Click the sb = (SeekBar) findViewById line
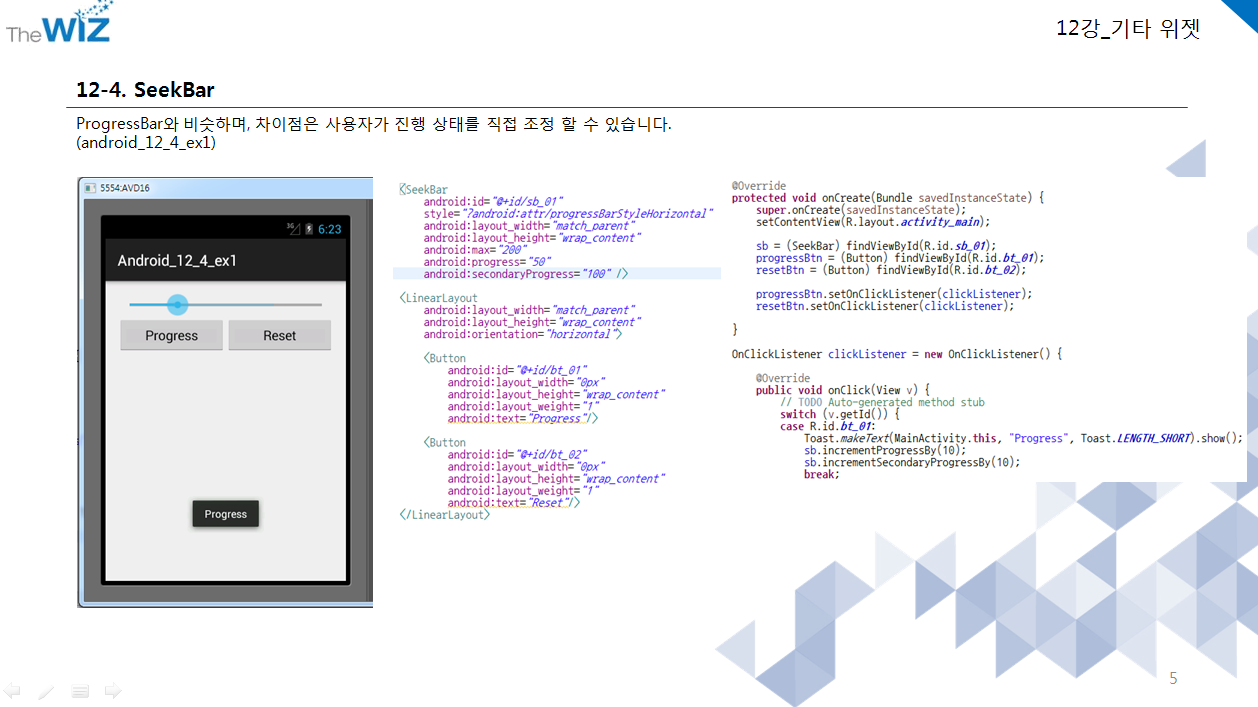1258x707 pixels. 876,246
